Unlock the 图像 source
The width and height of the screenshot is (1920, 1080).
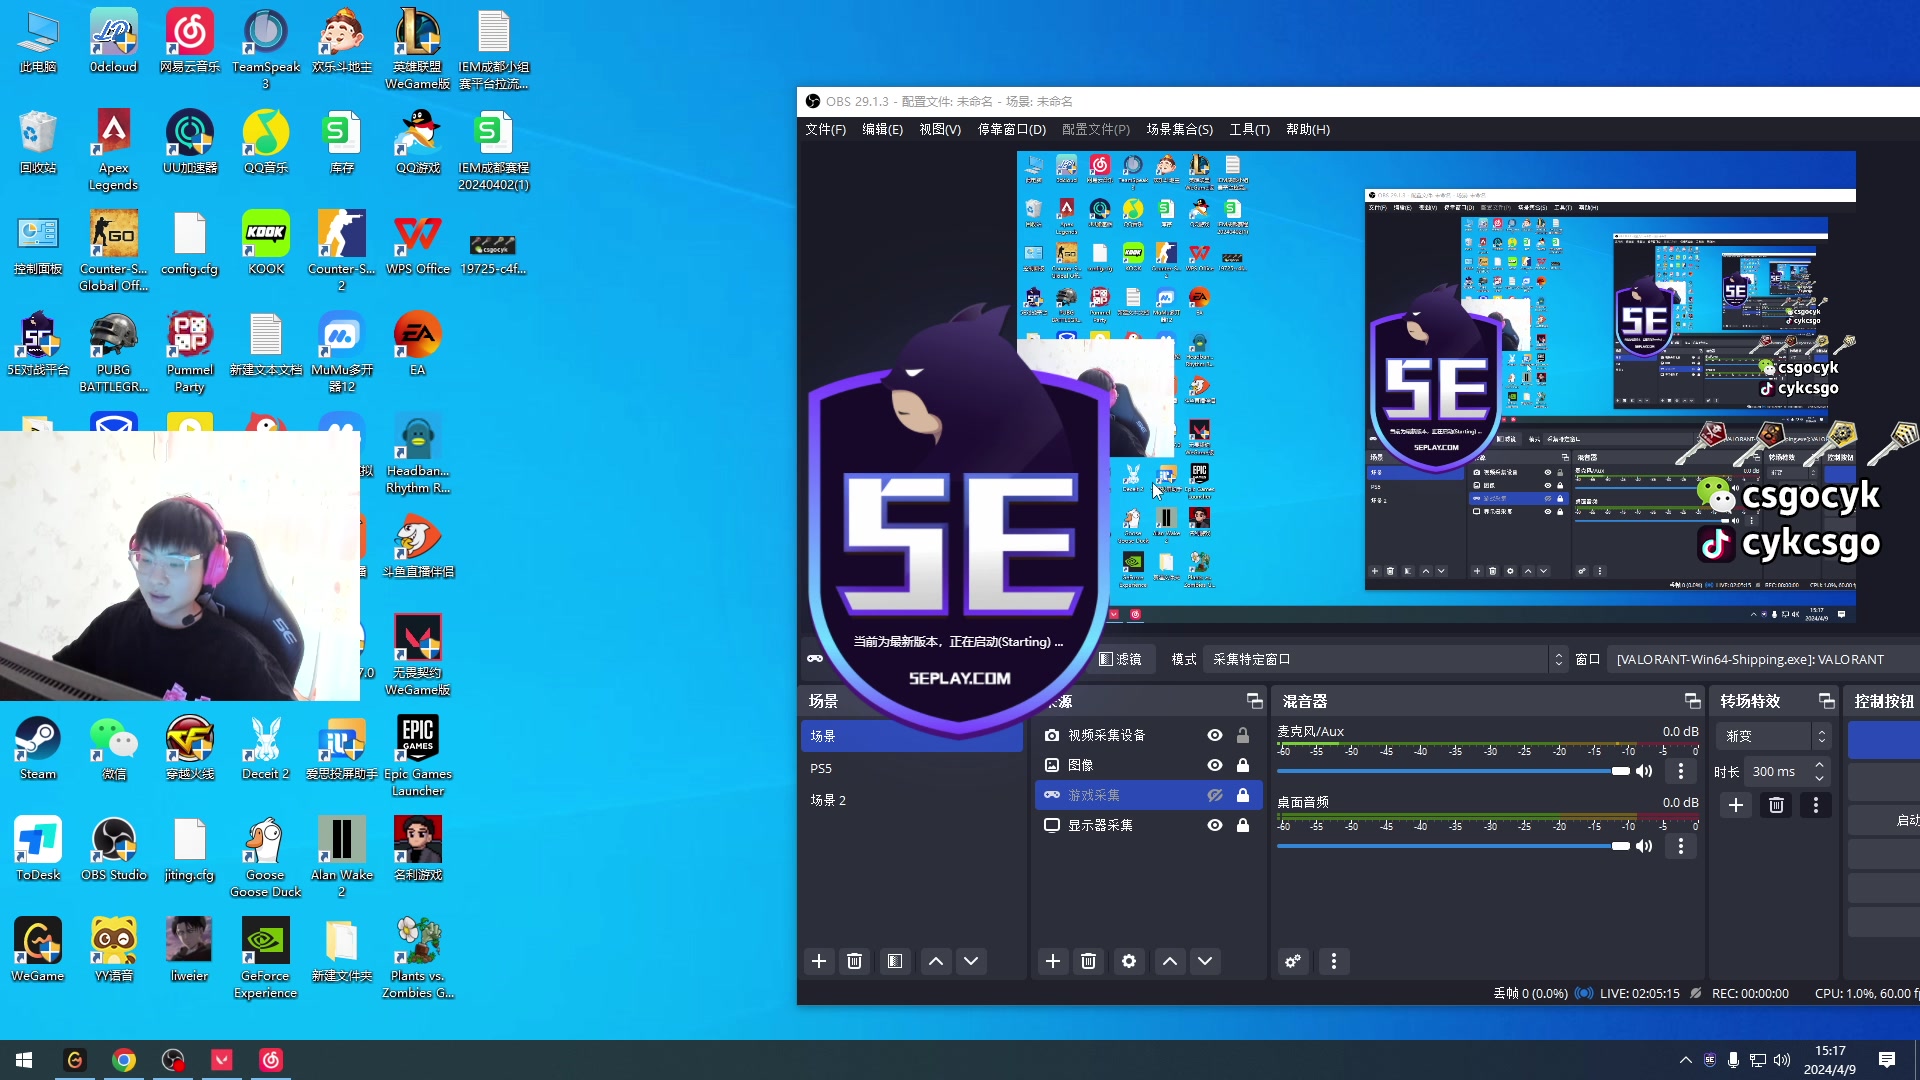(1243, 765)
